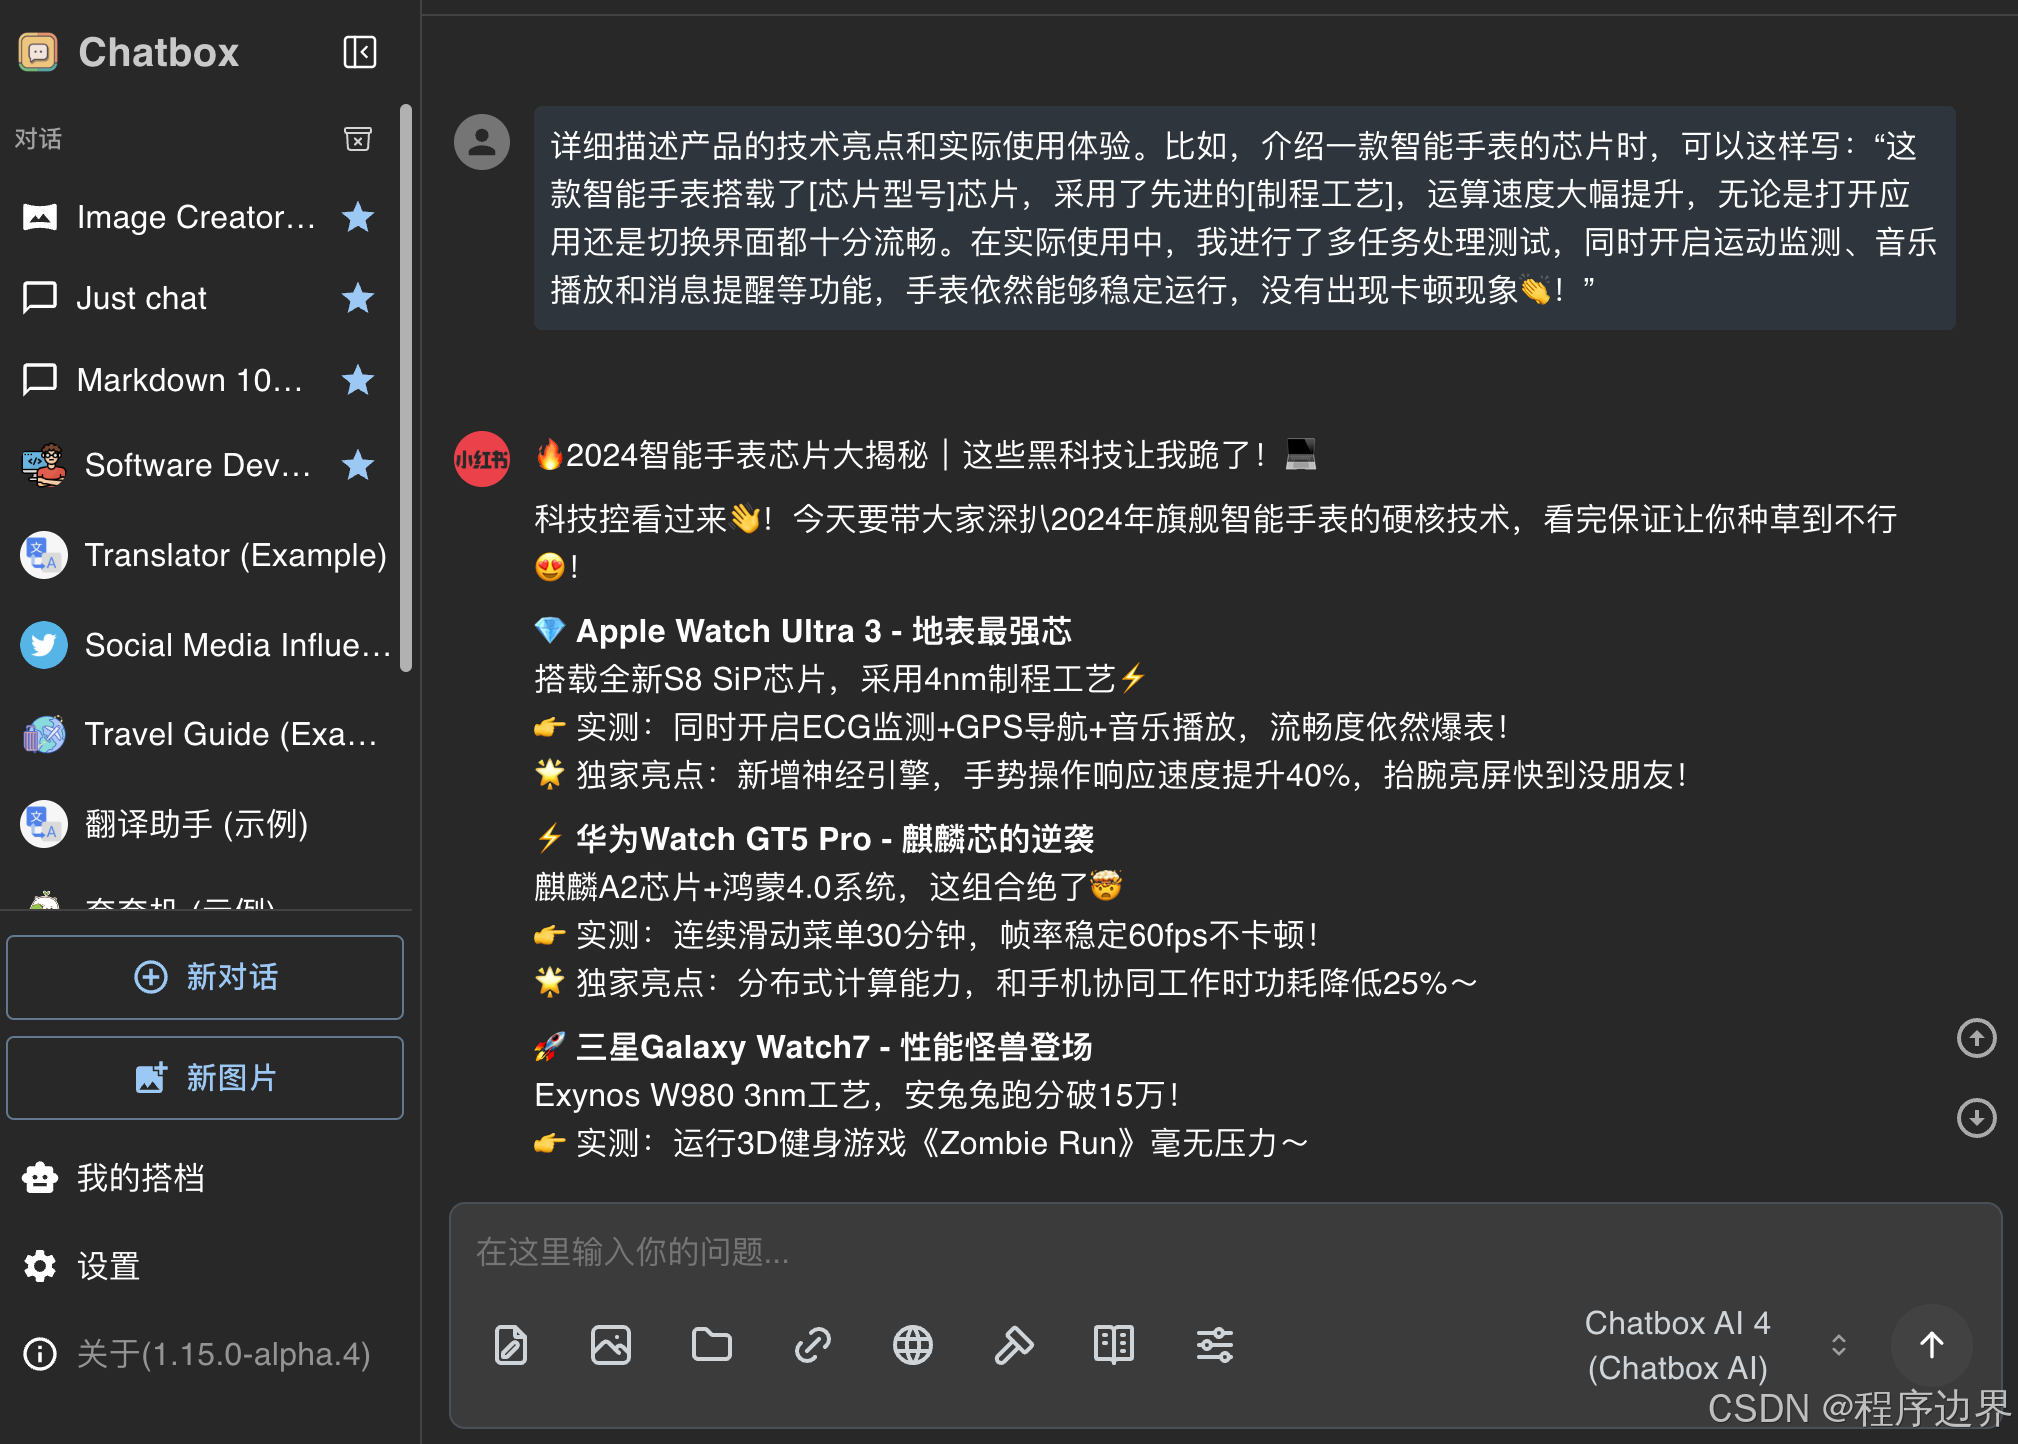Screen dimensions: 2018x1444
Task: Jump to bottom with the down-arrow circle
Action: coord(1976,1118)
